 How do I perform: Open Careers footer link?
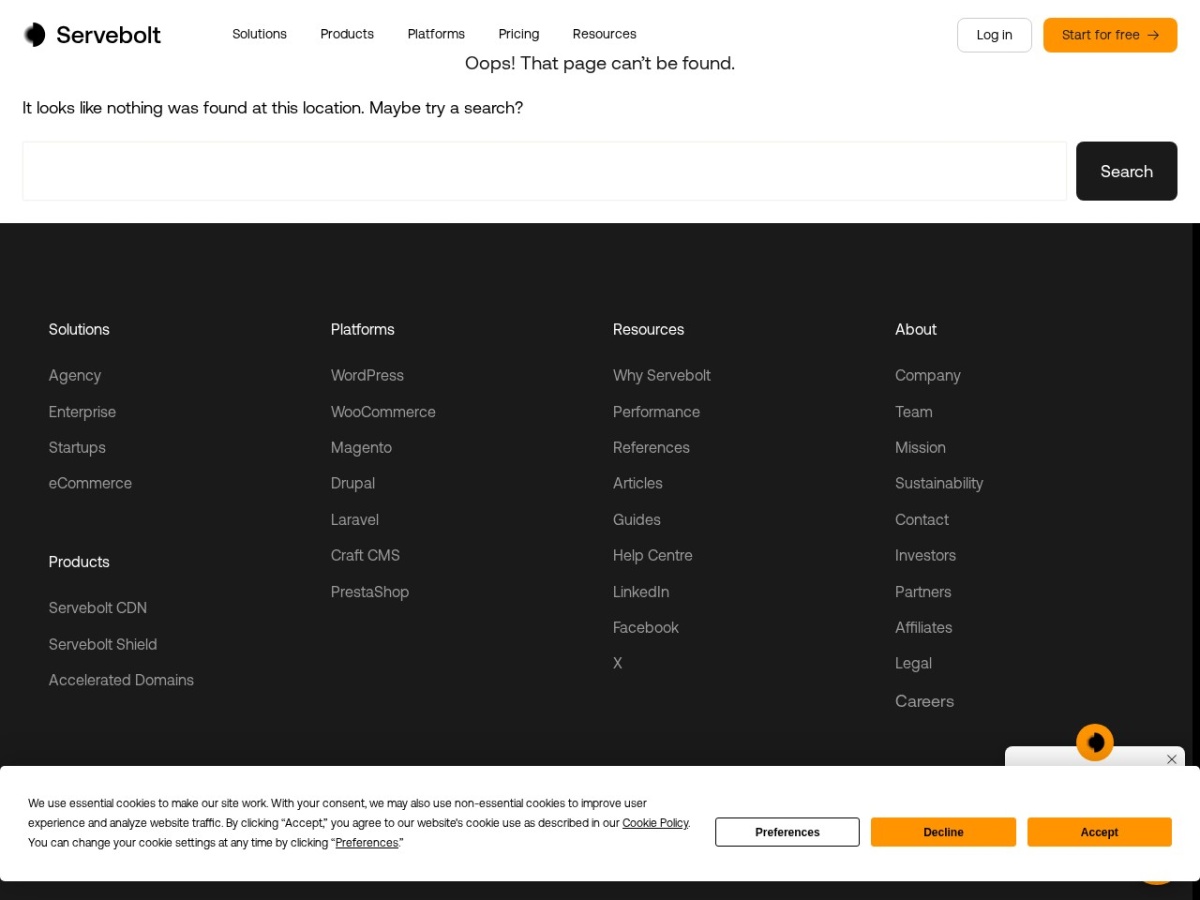click(x=924, y=701)
